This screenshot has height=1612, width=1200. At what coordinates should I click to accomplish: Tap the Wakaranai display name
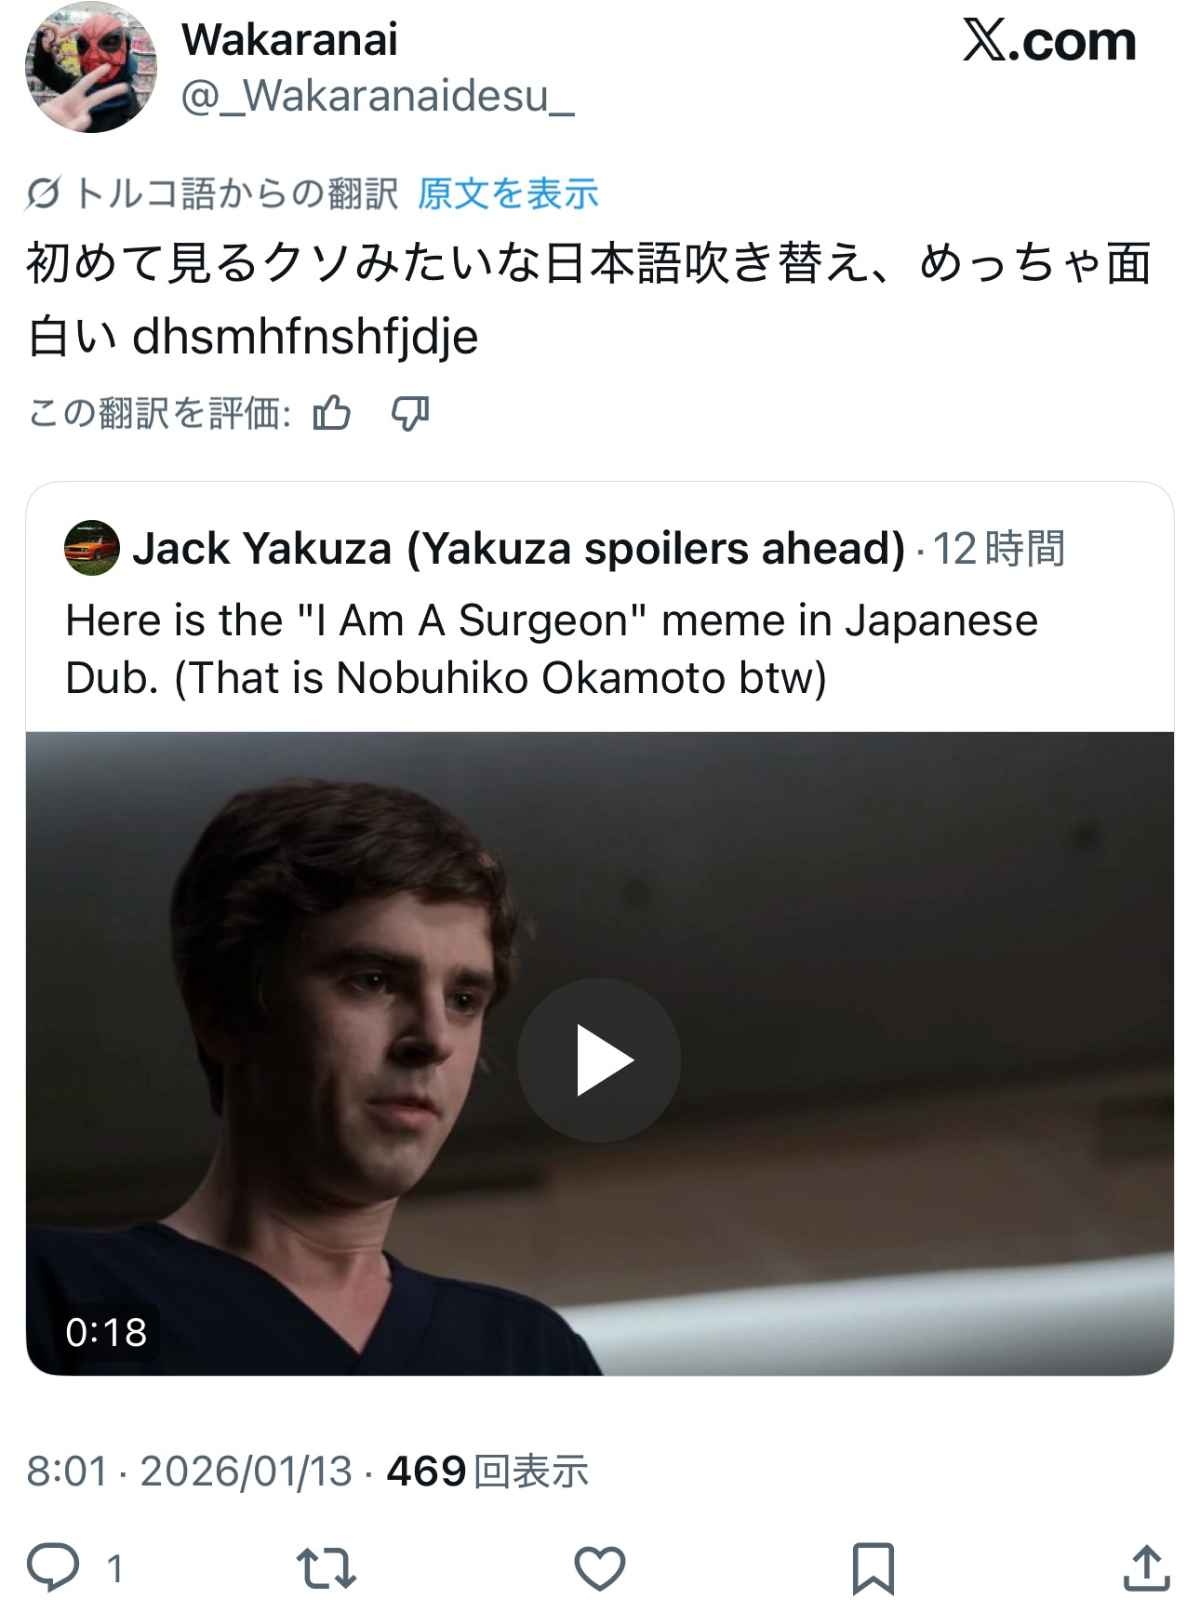pos(289,40)
